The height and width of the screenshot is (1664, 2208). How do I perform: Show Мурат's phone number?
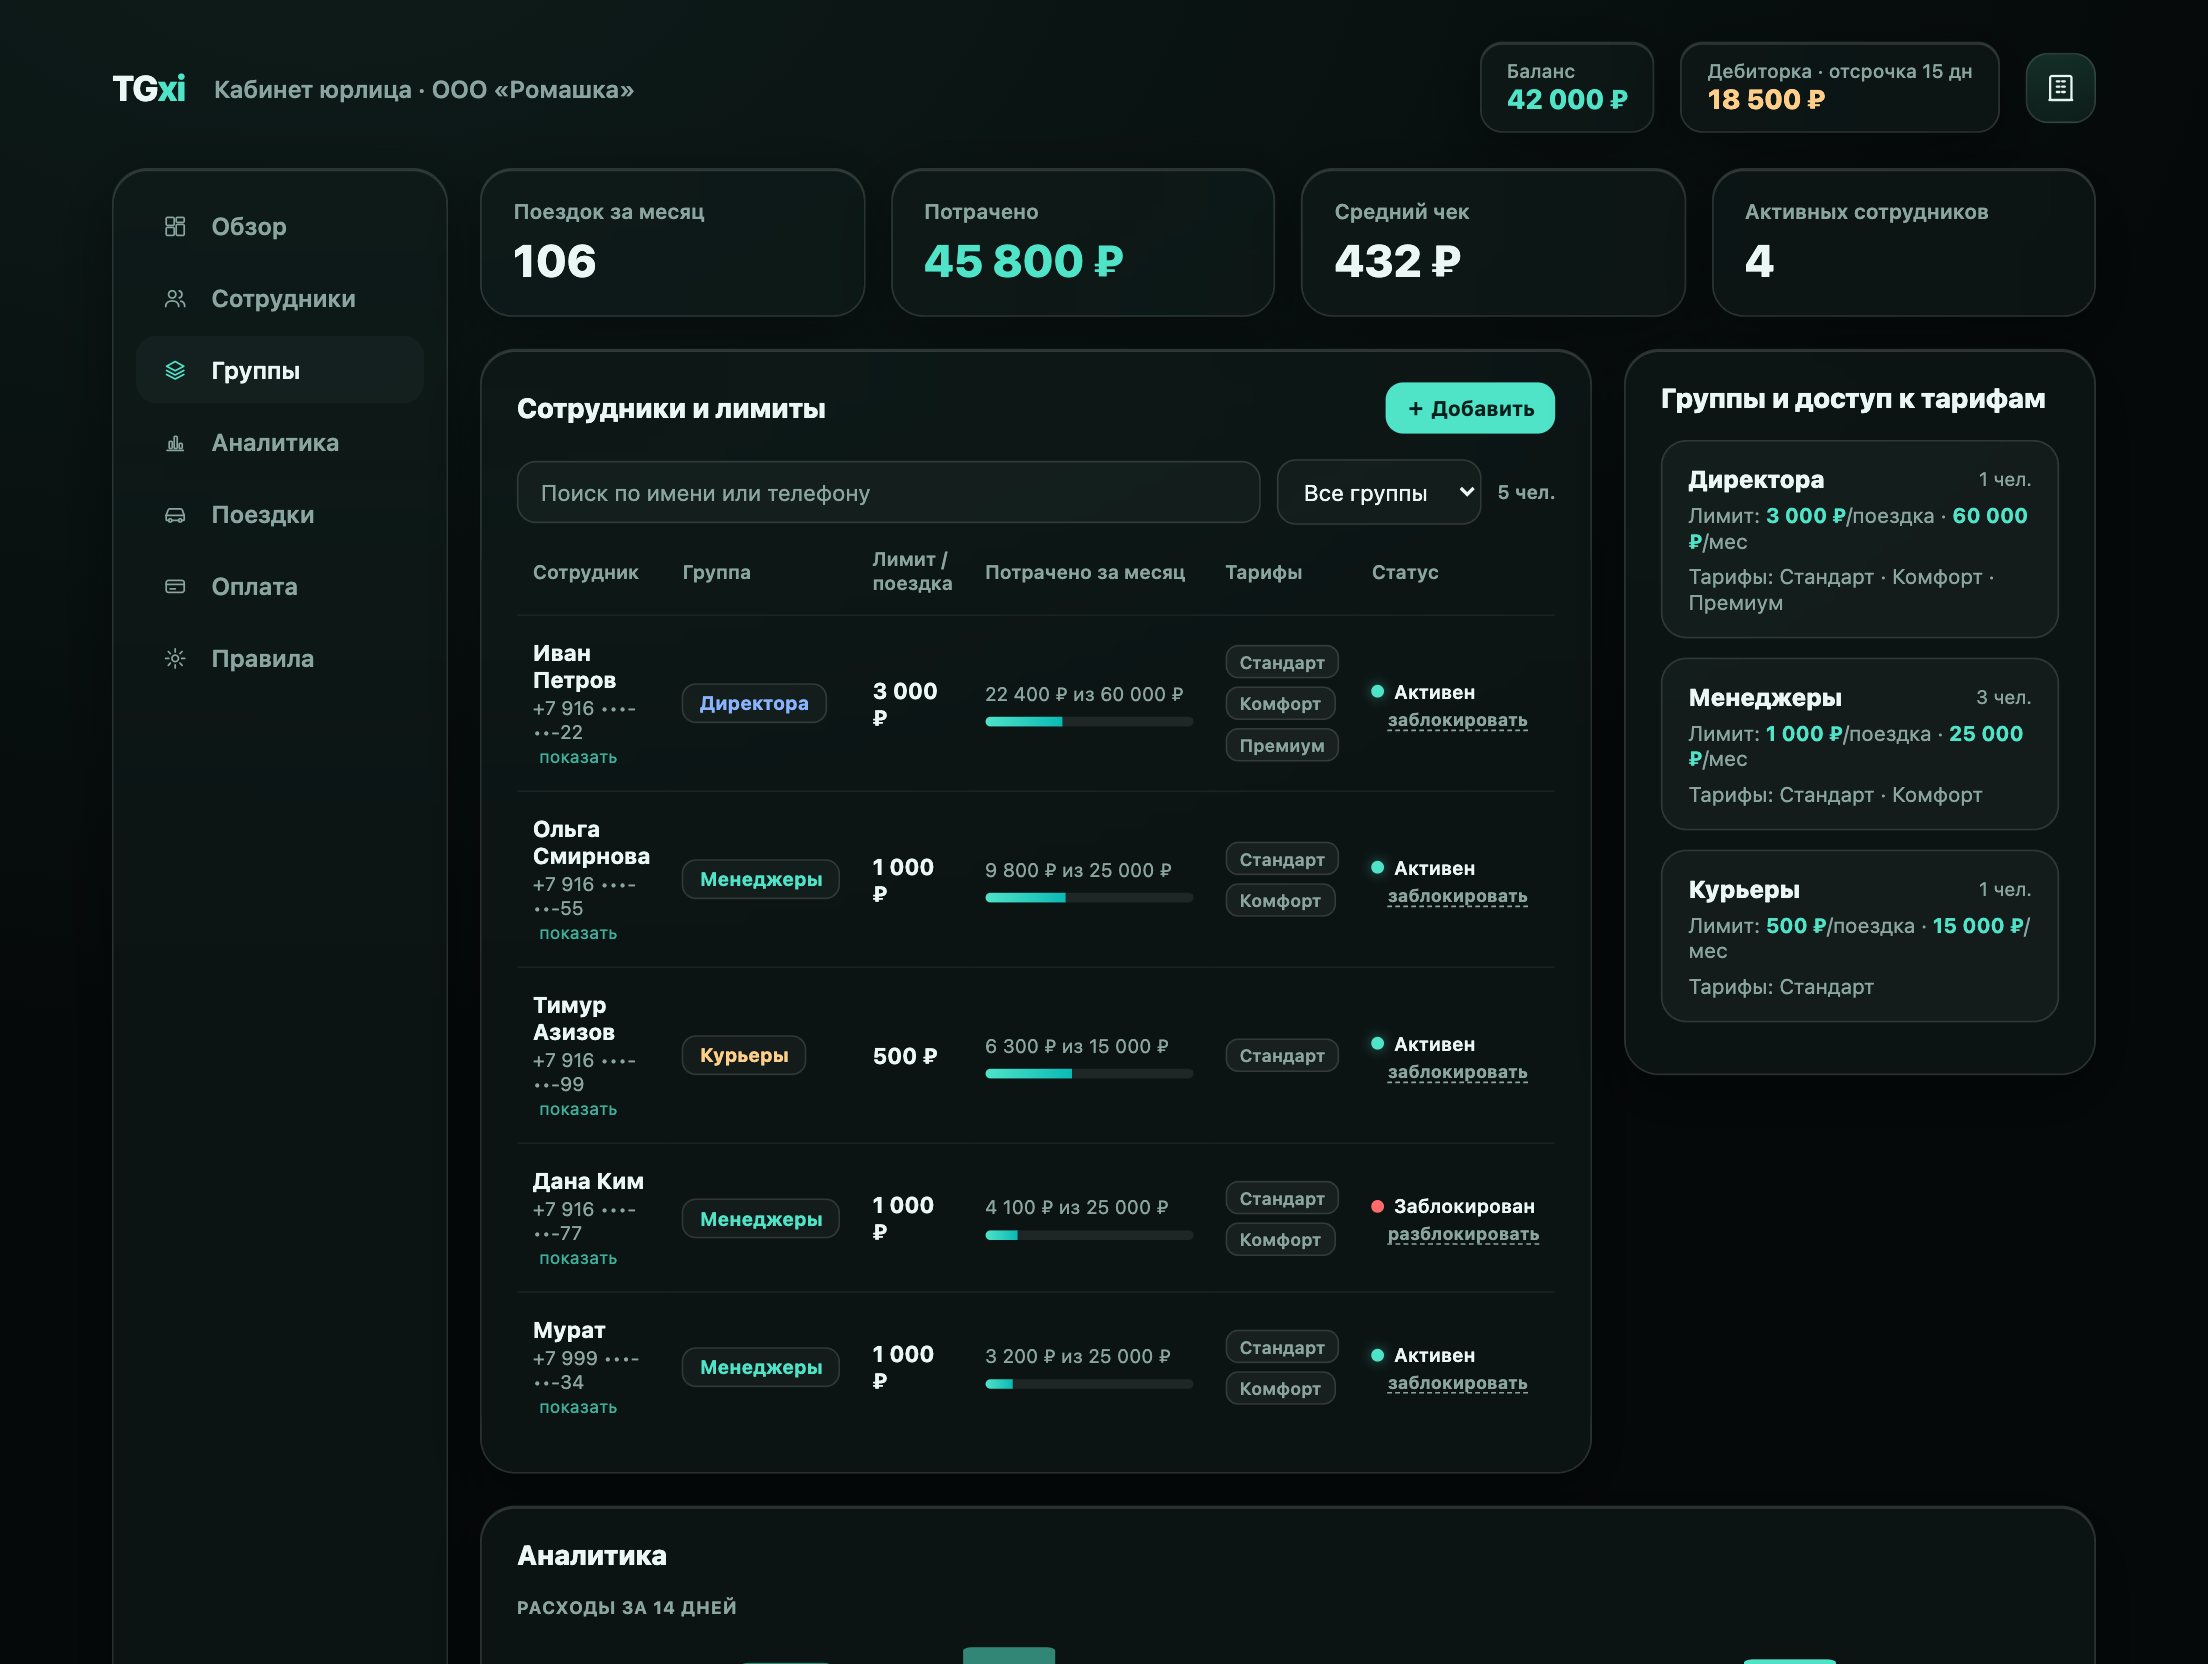[x=578, y=1407]
